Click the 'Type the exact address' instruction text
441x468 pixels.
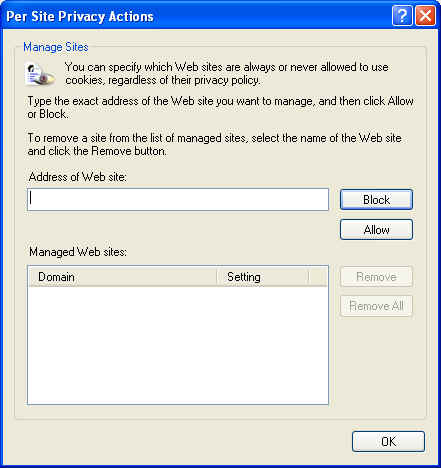tap(221, 107)
